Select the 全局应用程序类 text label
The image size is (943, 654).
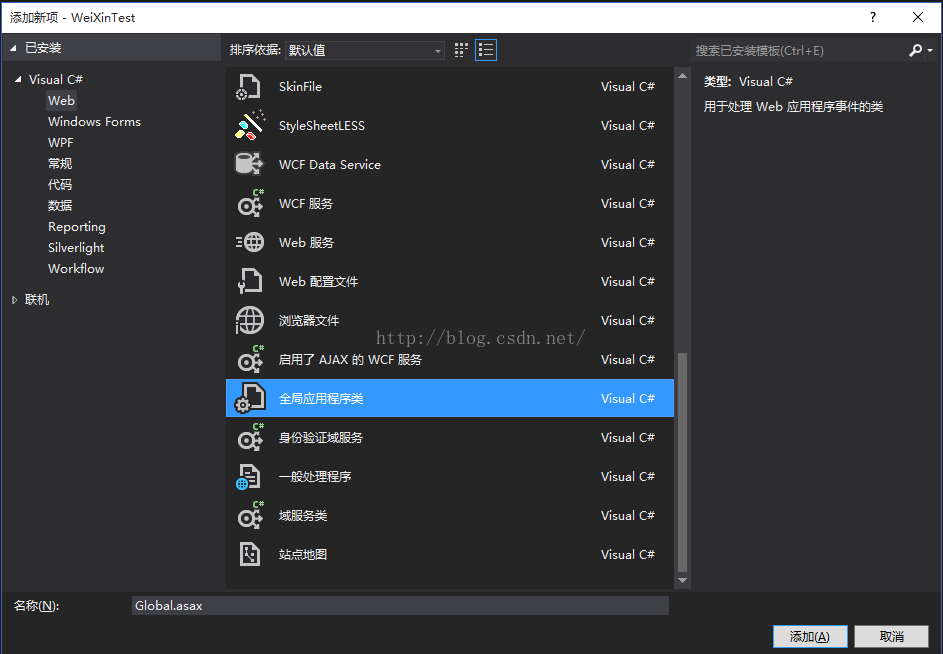(x=321, y=398)
